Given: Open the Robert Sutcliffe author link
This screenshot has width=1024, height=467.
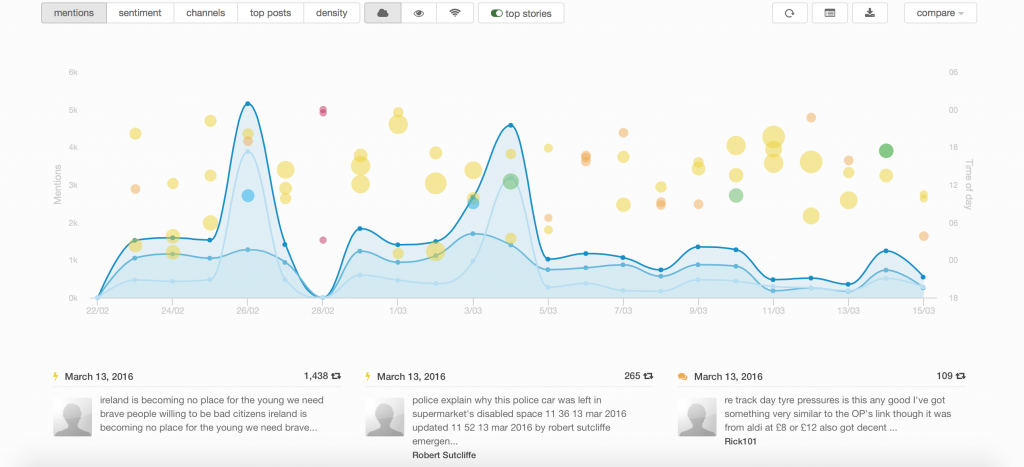Looking at the screenshot, I should click(x=446, y=454).
